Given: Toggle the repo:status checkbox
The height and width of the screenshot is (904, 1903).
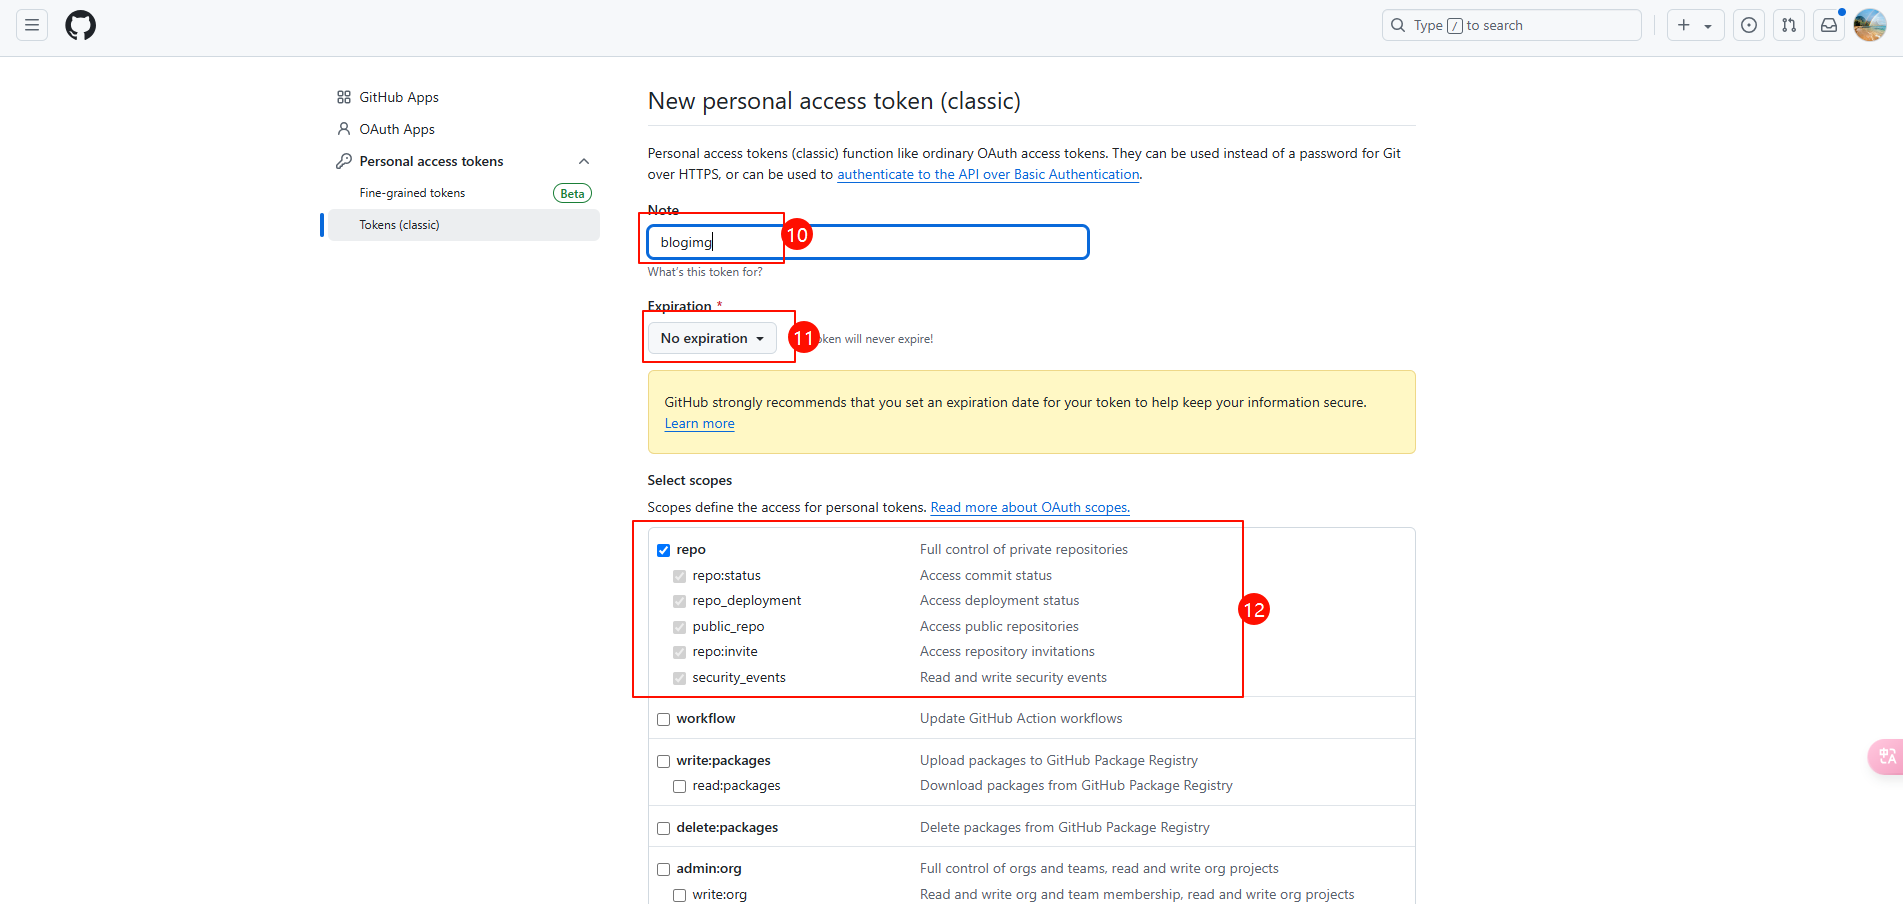Looking at the screenshot, I should pos(679,576).
